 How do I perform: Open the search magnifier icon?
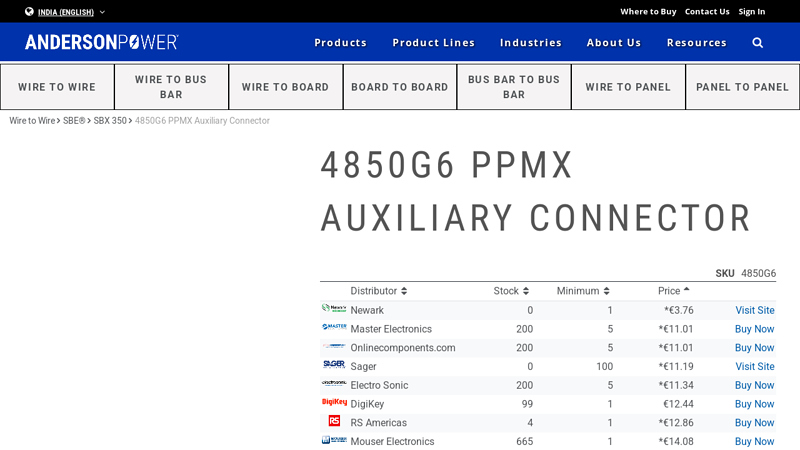coord(758,43)
